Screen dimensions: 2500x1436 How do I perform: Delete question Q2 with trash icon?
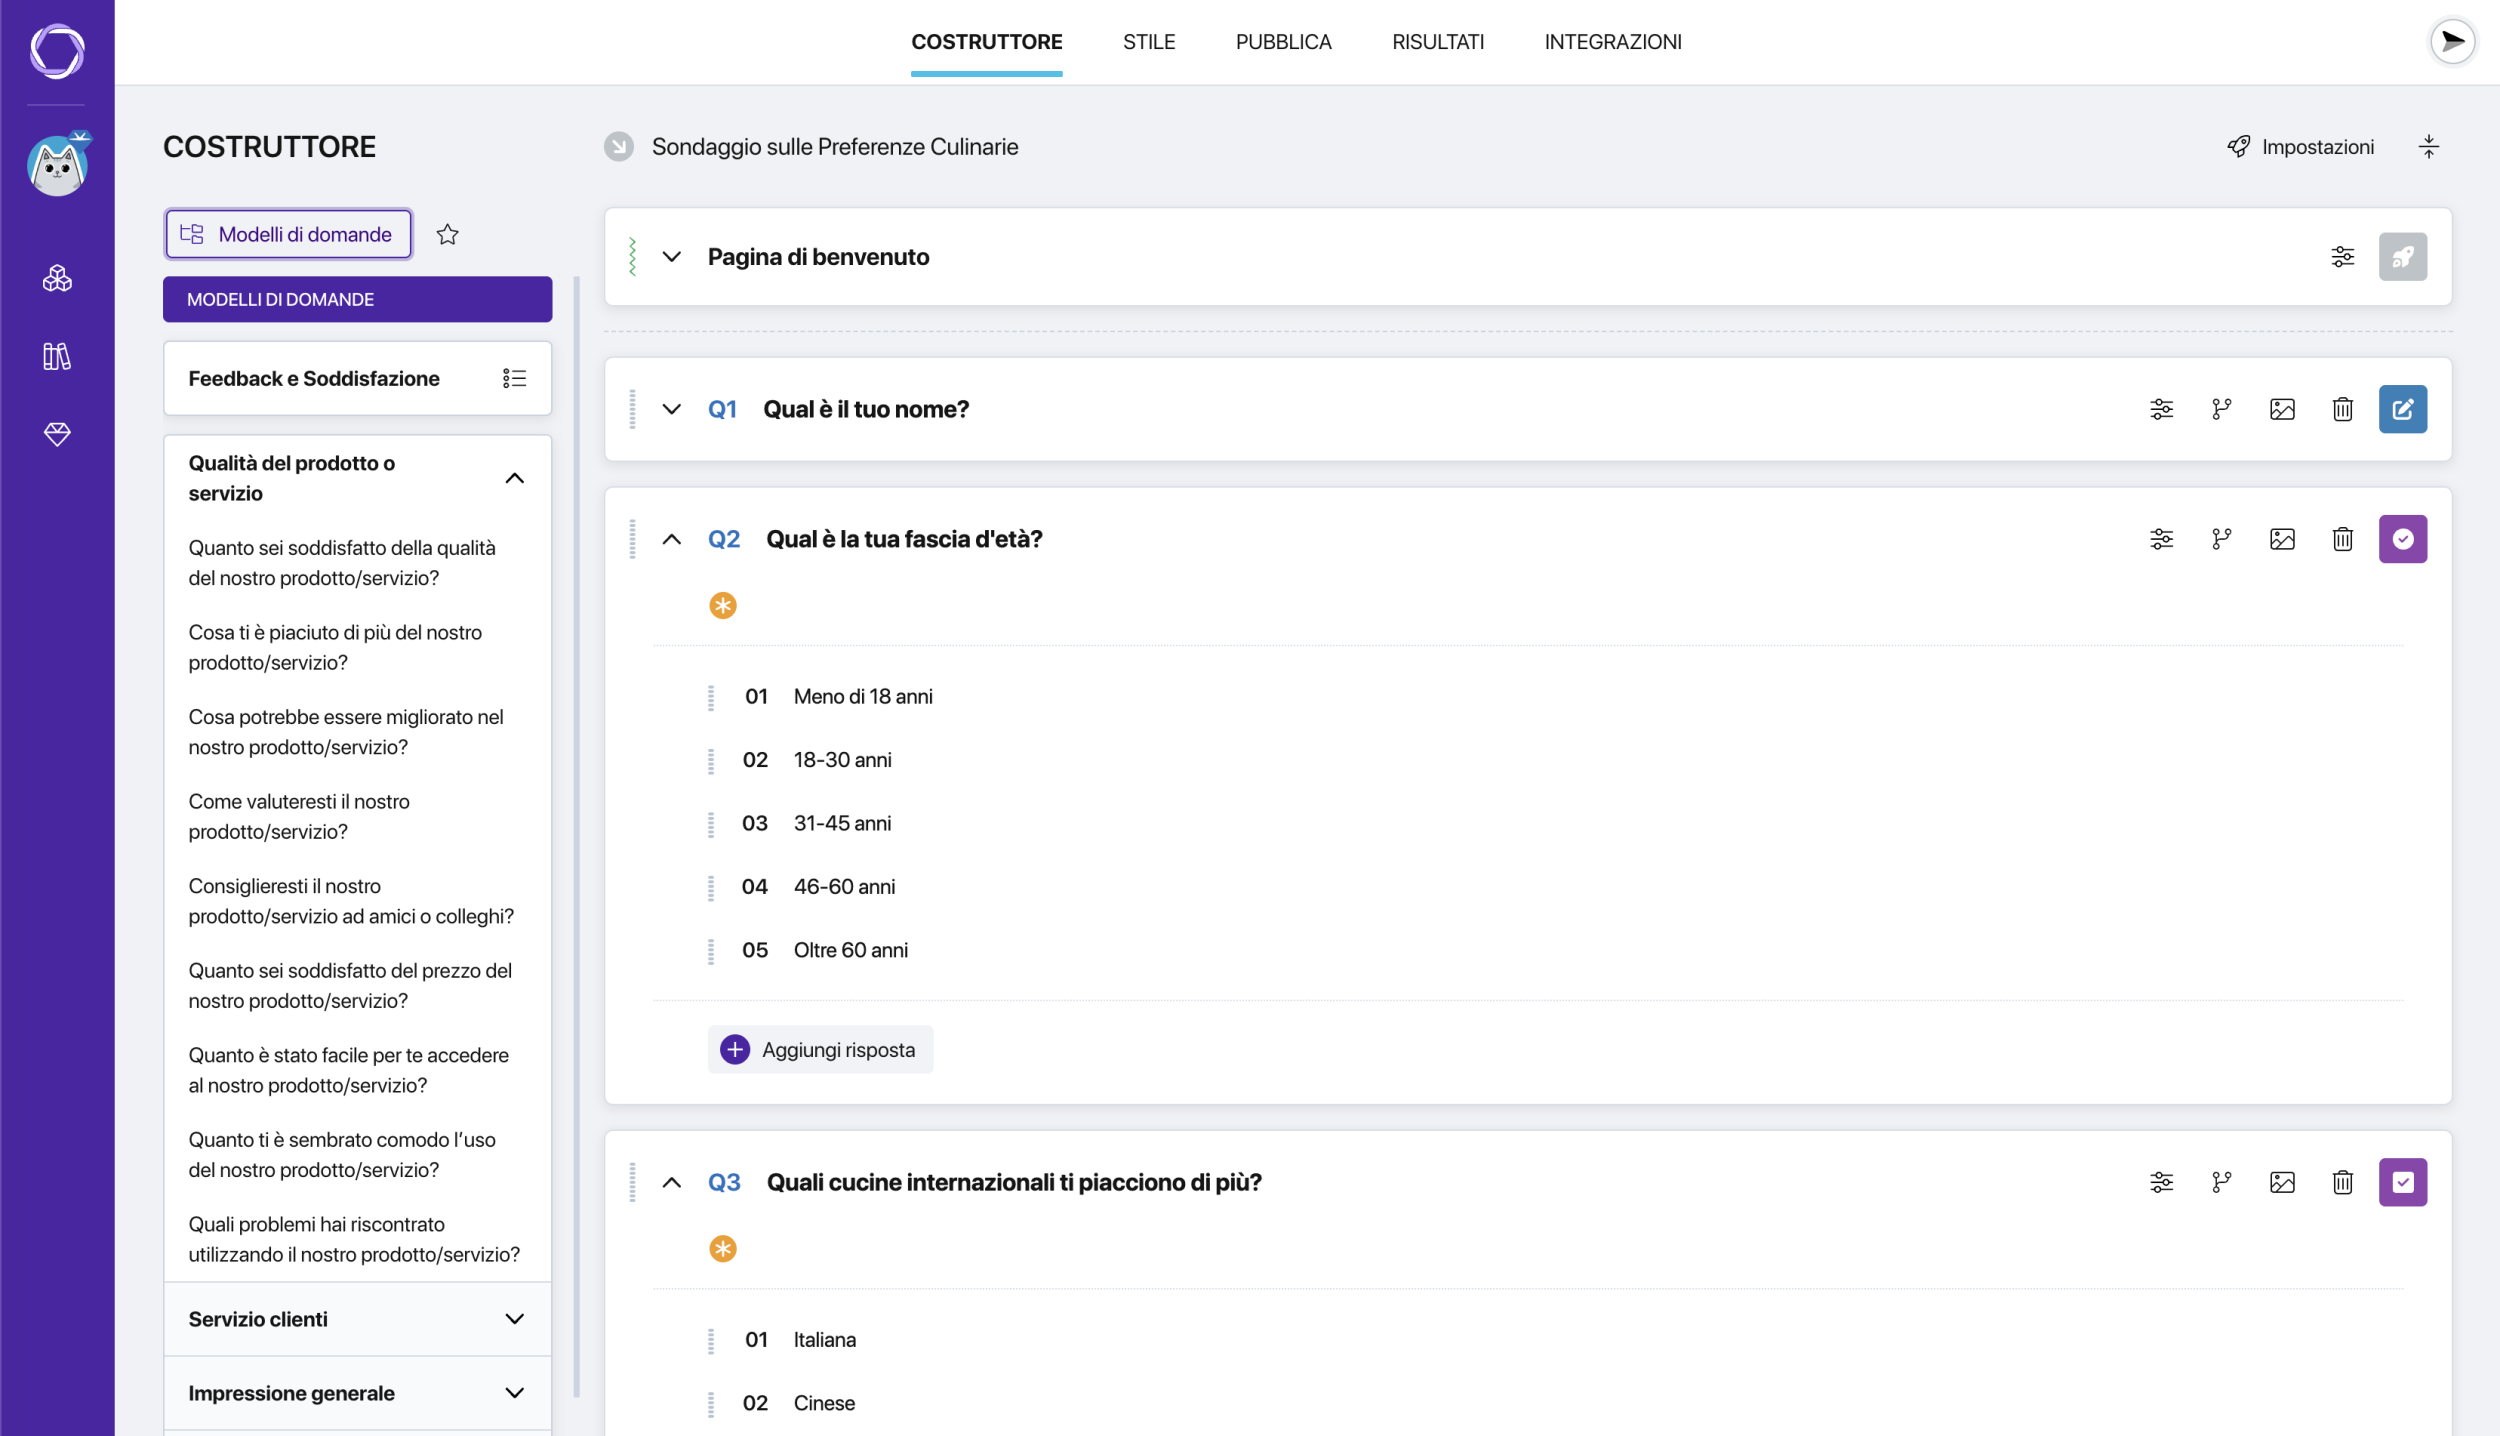pyautogui.click(x=2343, y=539)
